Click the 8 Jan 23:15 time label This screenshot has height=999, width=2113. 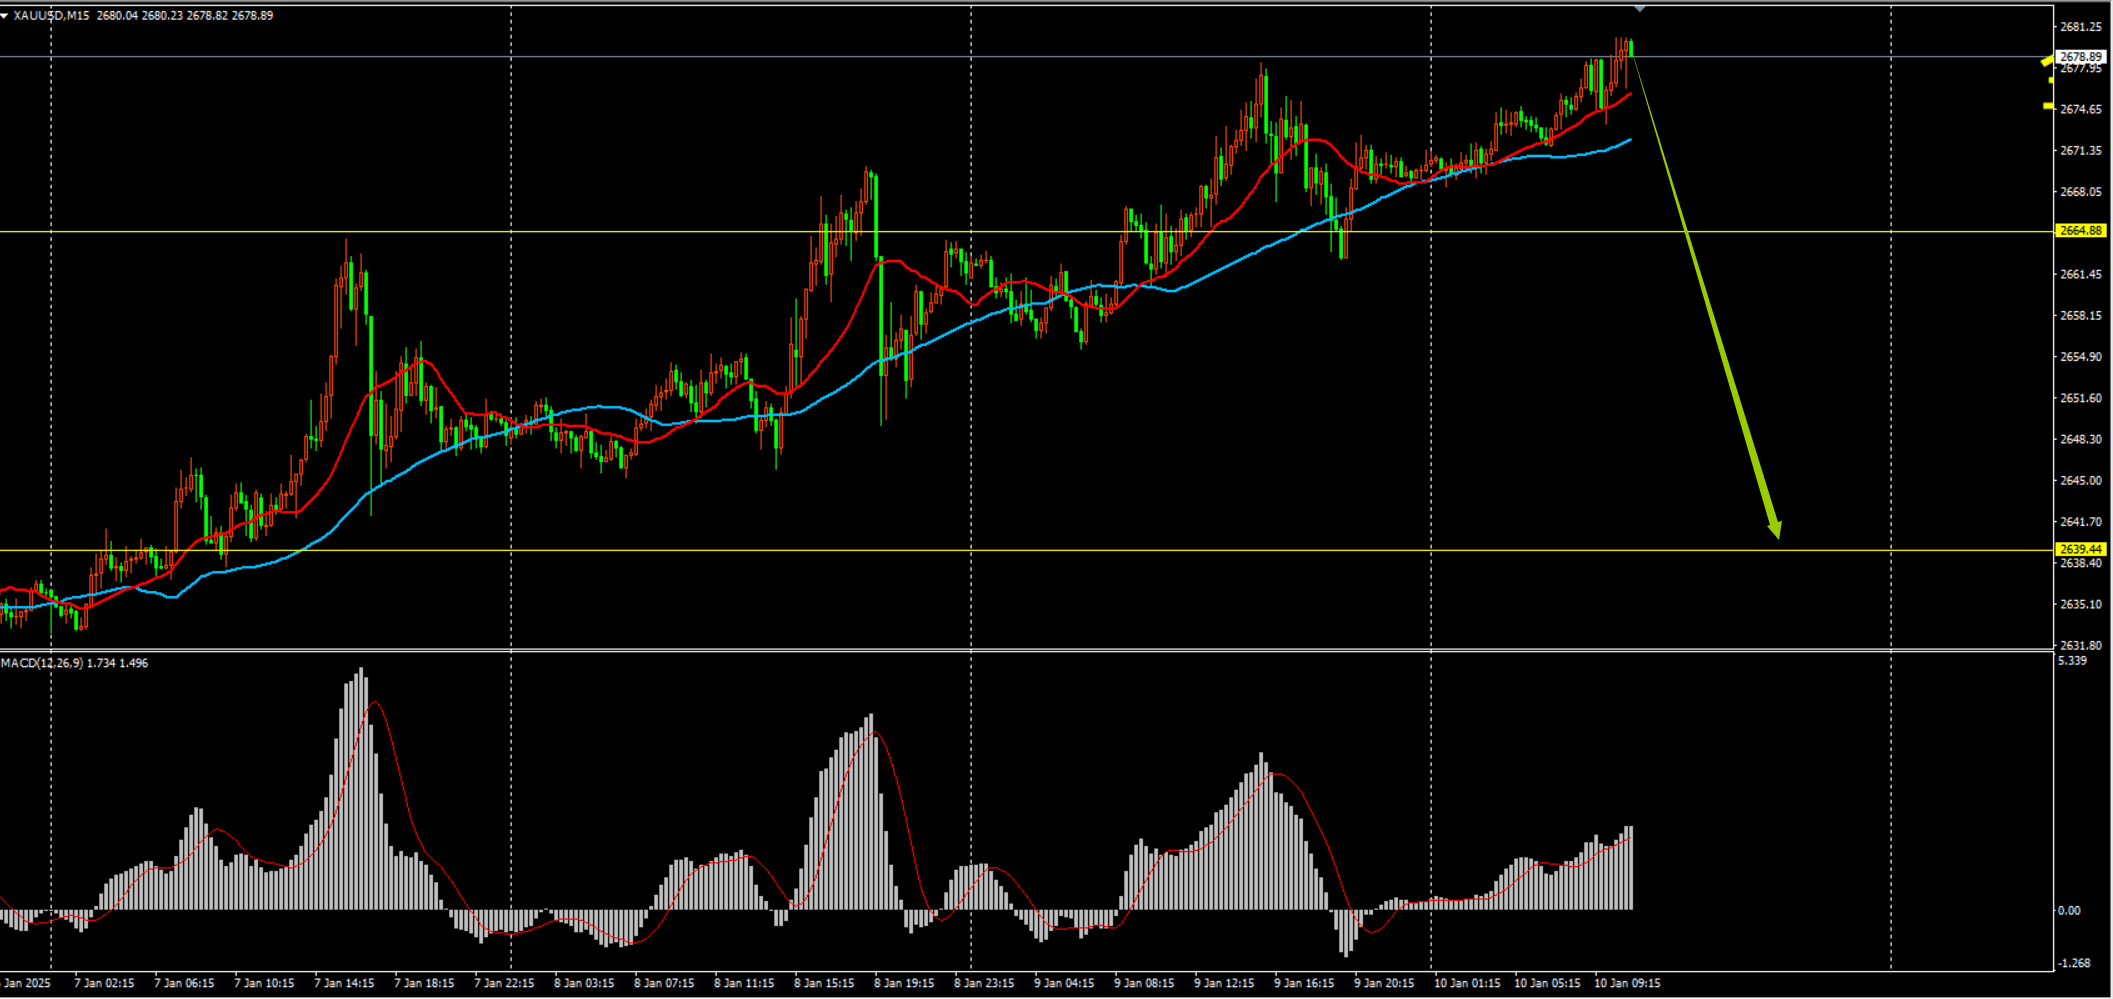[x=985, y=984]
